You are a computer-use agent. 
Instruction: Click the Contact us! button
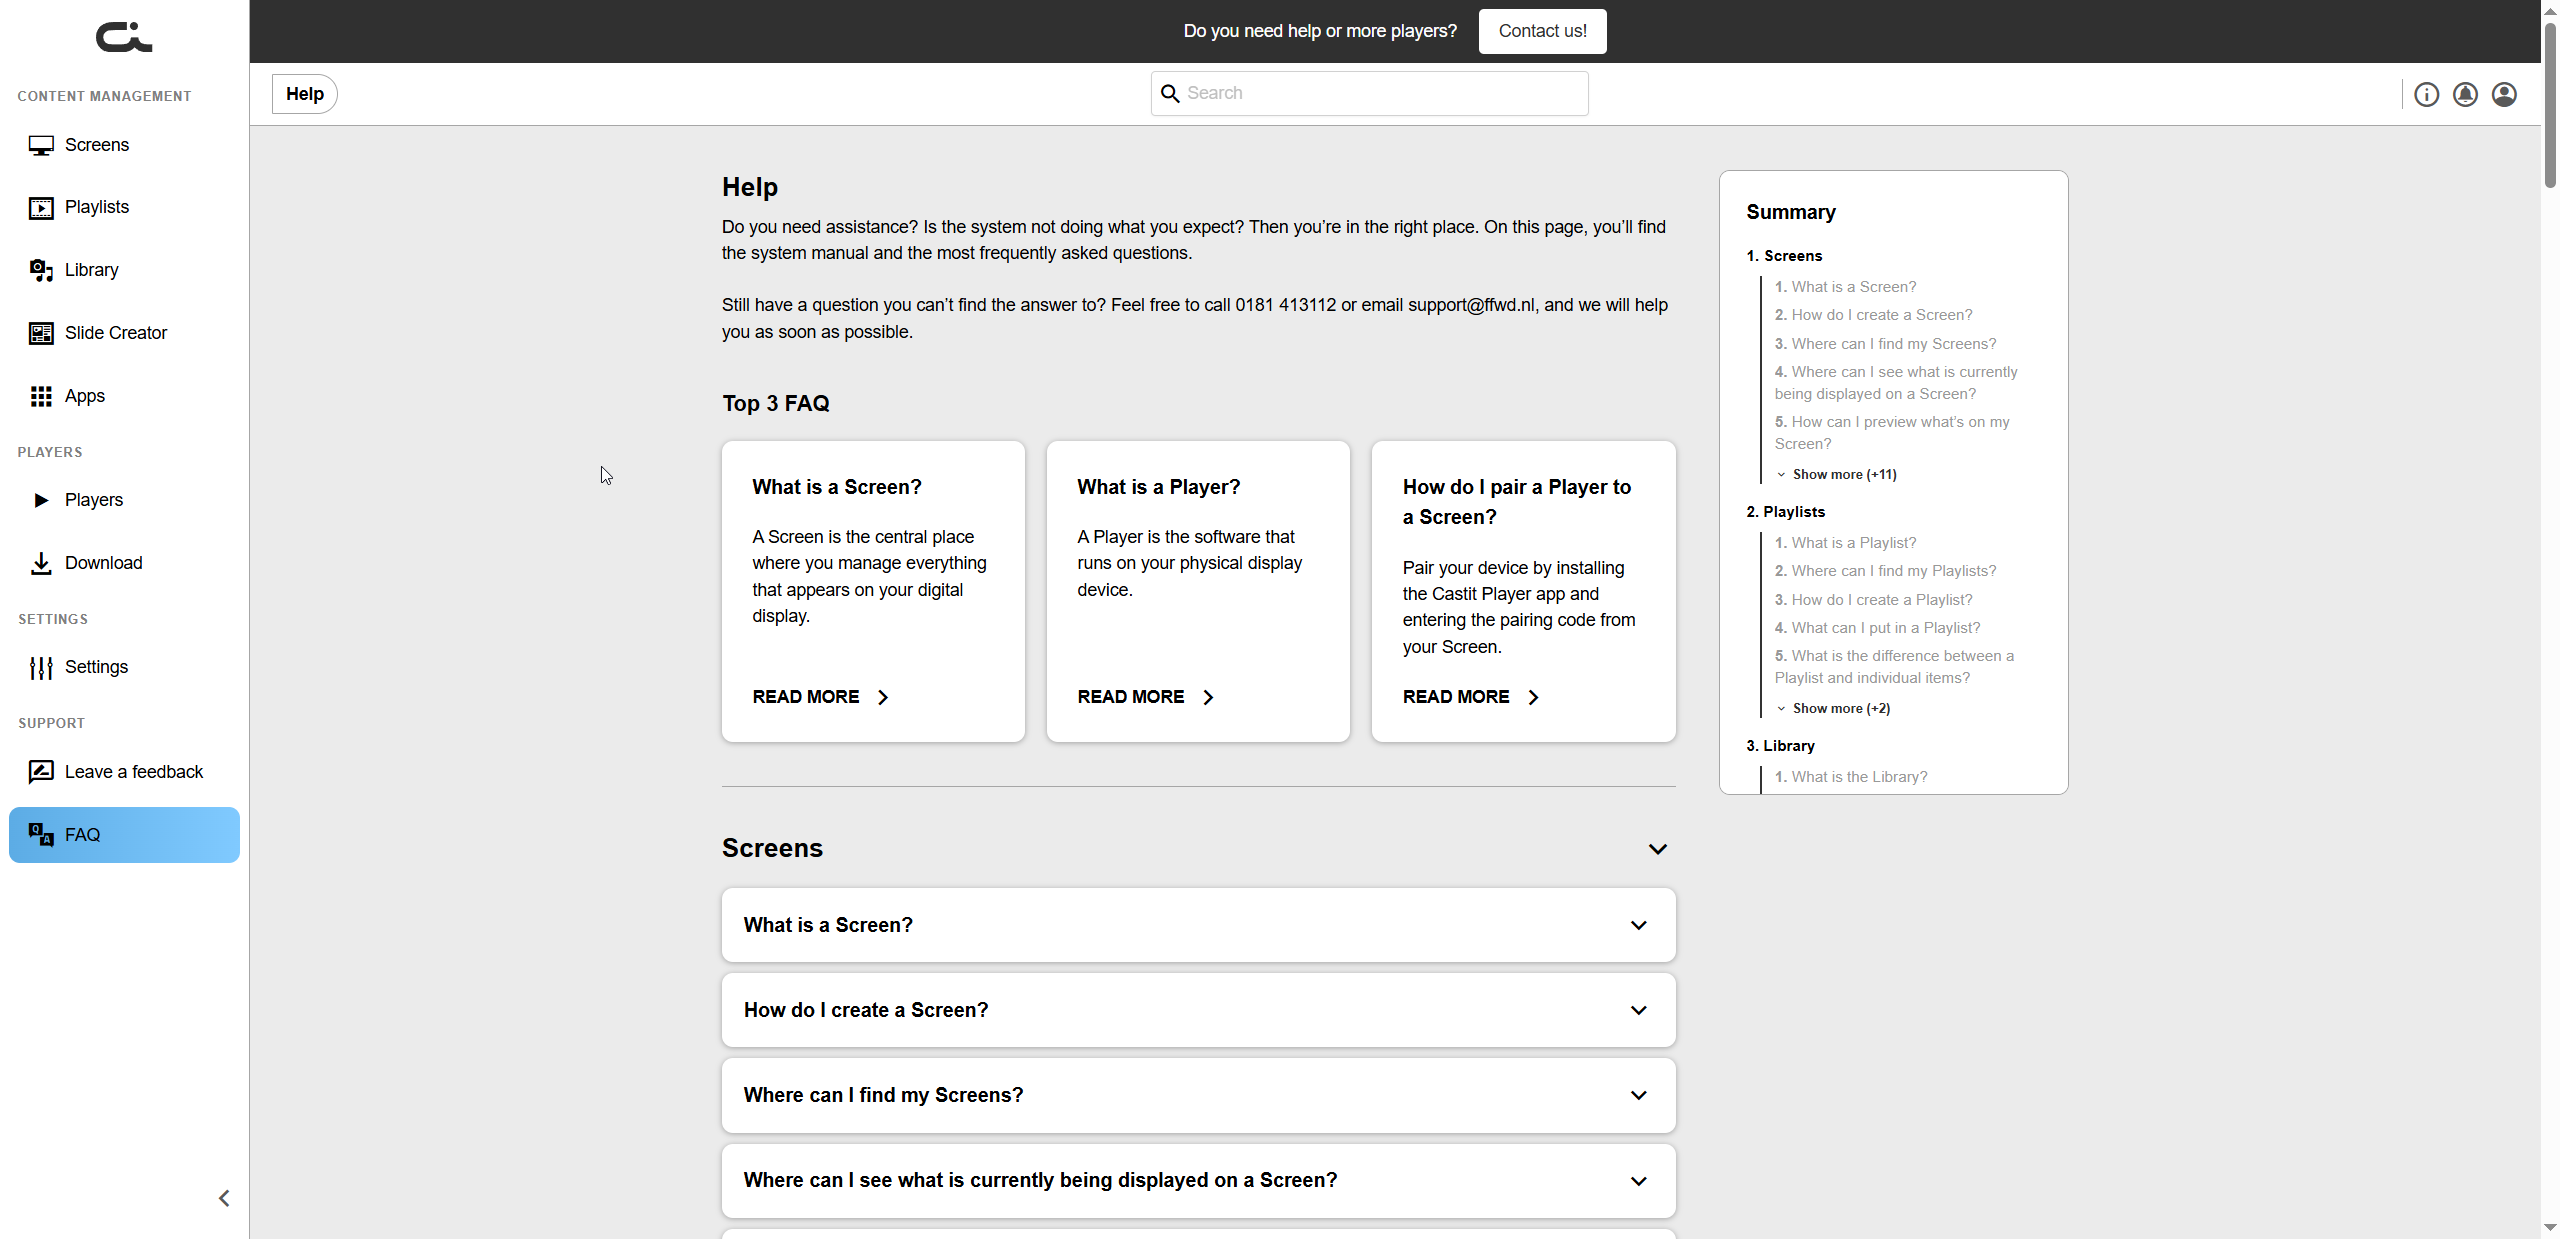tap(1541, 31)
